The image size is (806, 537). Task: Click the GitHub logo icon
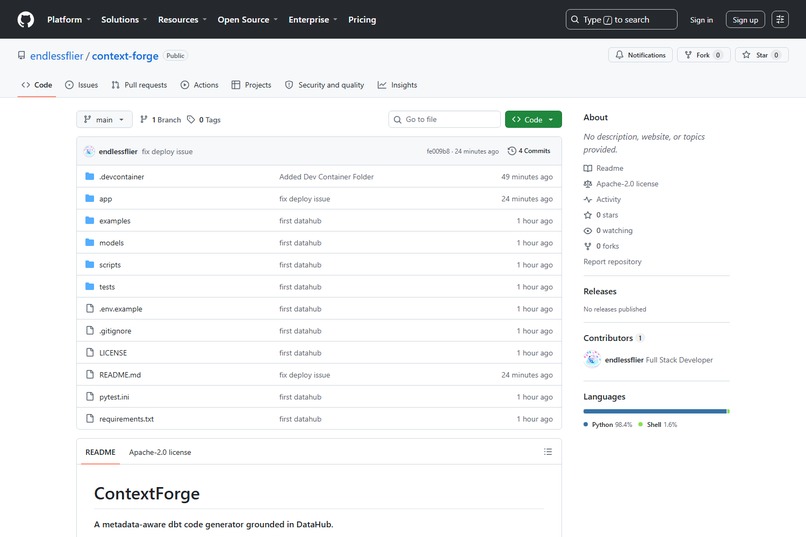(x=26, y=20)
